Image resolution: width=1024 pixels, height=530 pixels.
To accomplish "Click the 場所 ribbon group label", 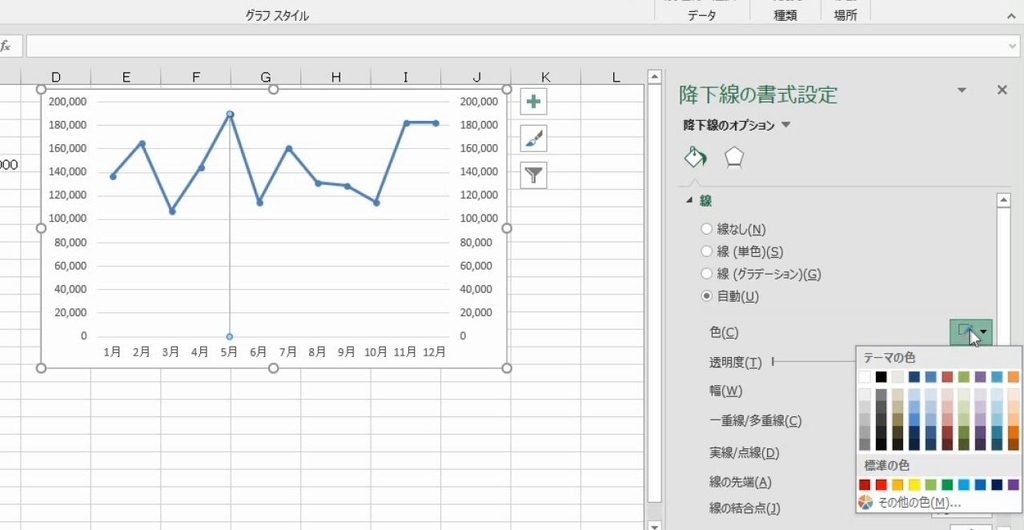I will tap(846, 16).
